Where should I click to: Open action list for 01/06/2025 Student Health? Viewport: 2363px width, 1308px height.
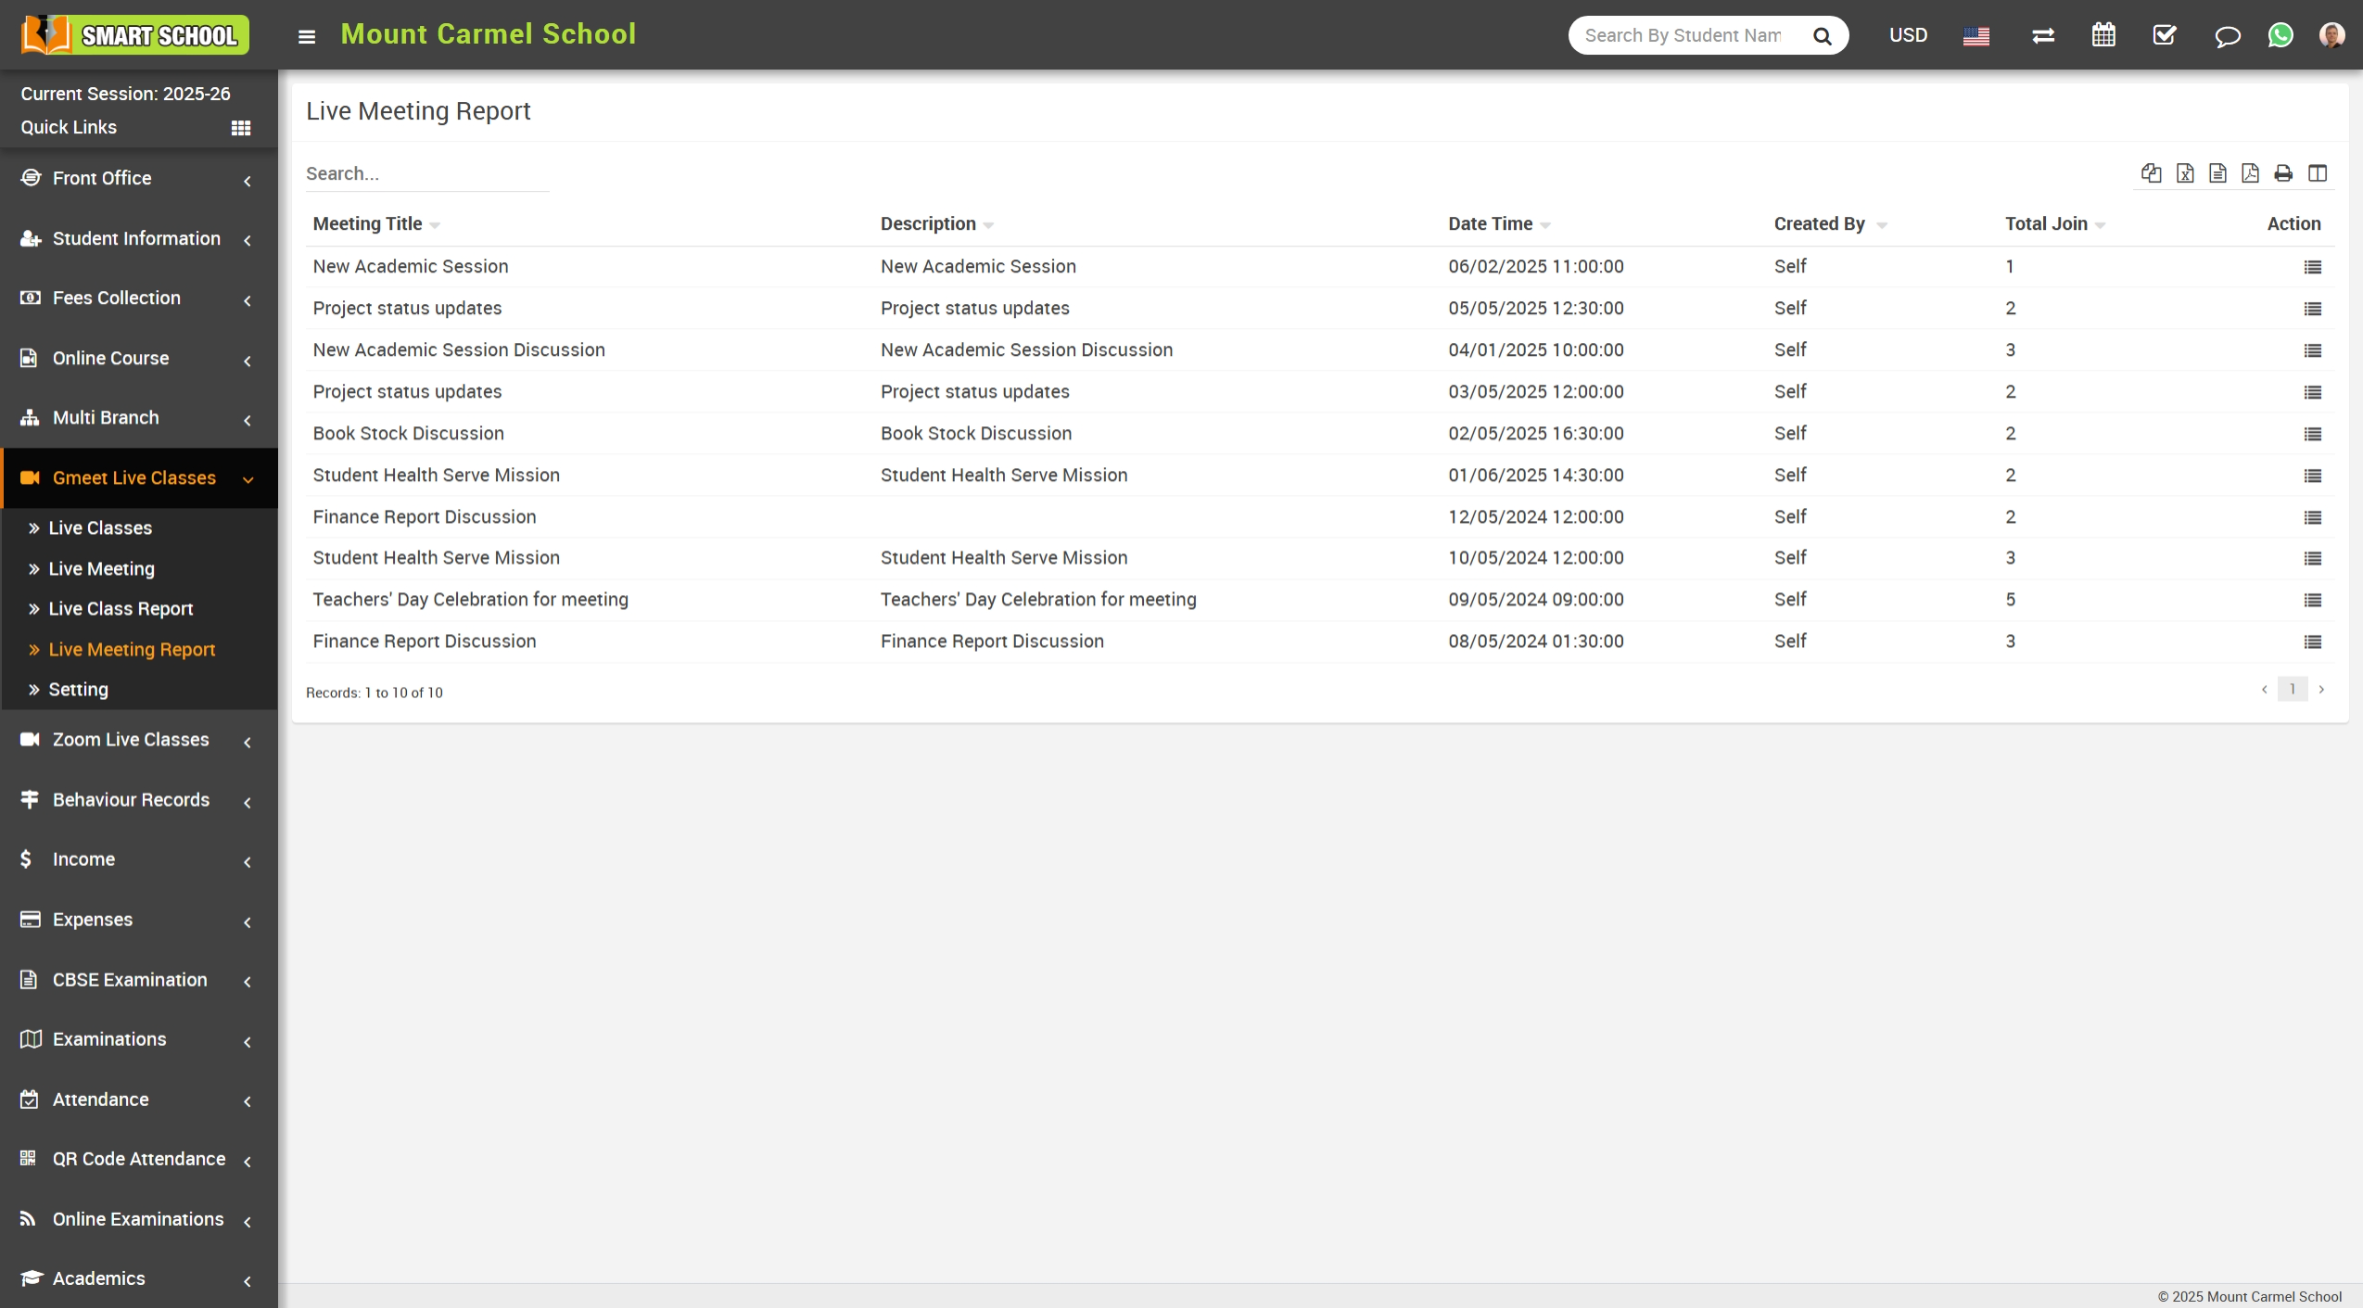click(x=2312, y=476)
